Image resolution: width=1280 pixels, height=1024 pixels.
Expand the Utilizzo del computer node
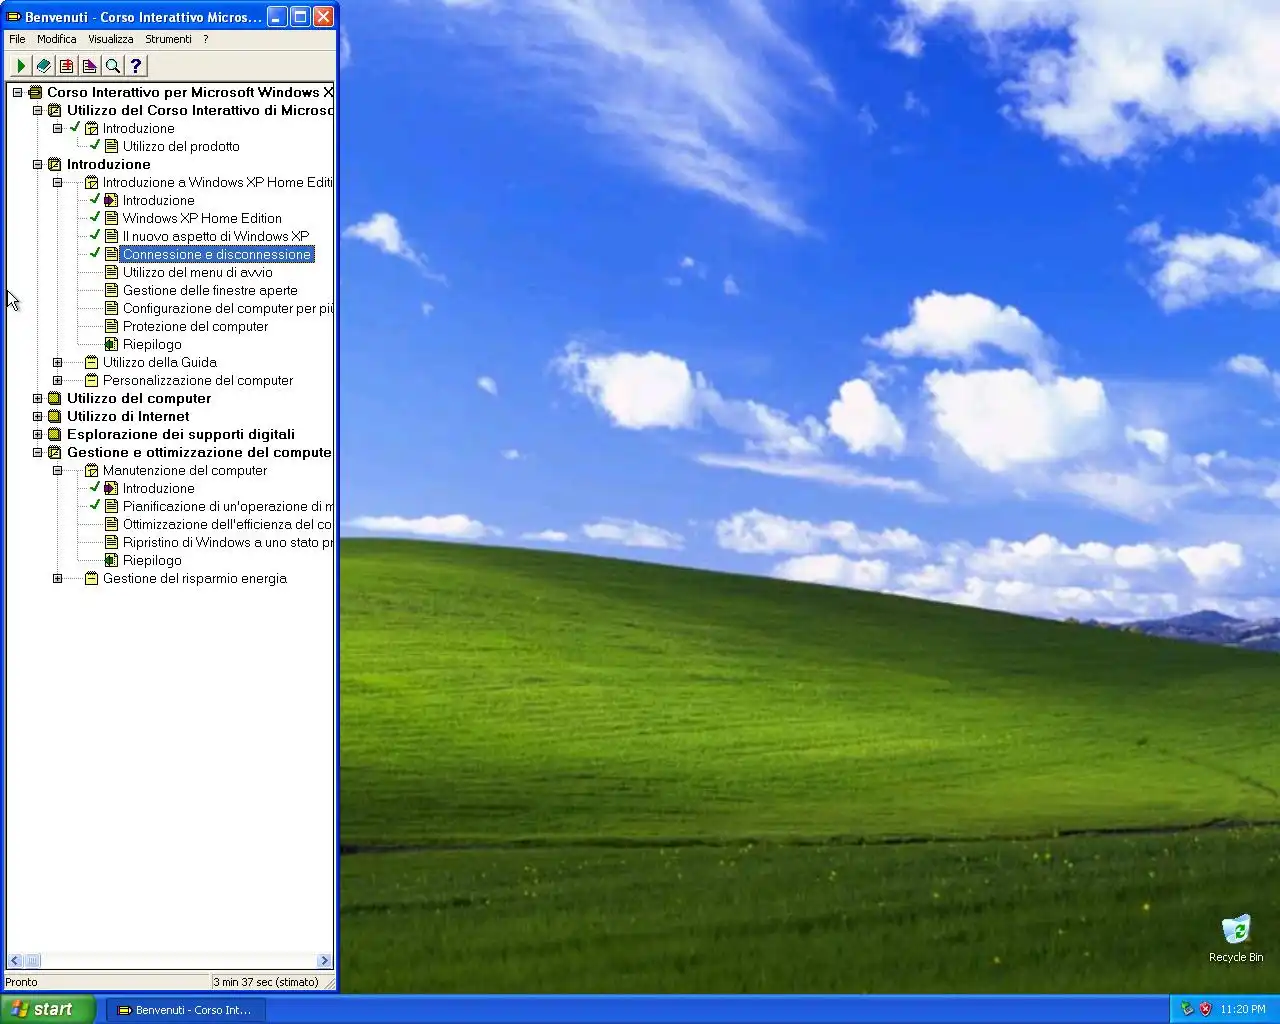click(x=37, y=398)
